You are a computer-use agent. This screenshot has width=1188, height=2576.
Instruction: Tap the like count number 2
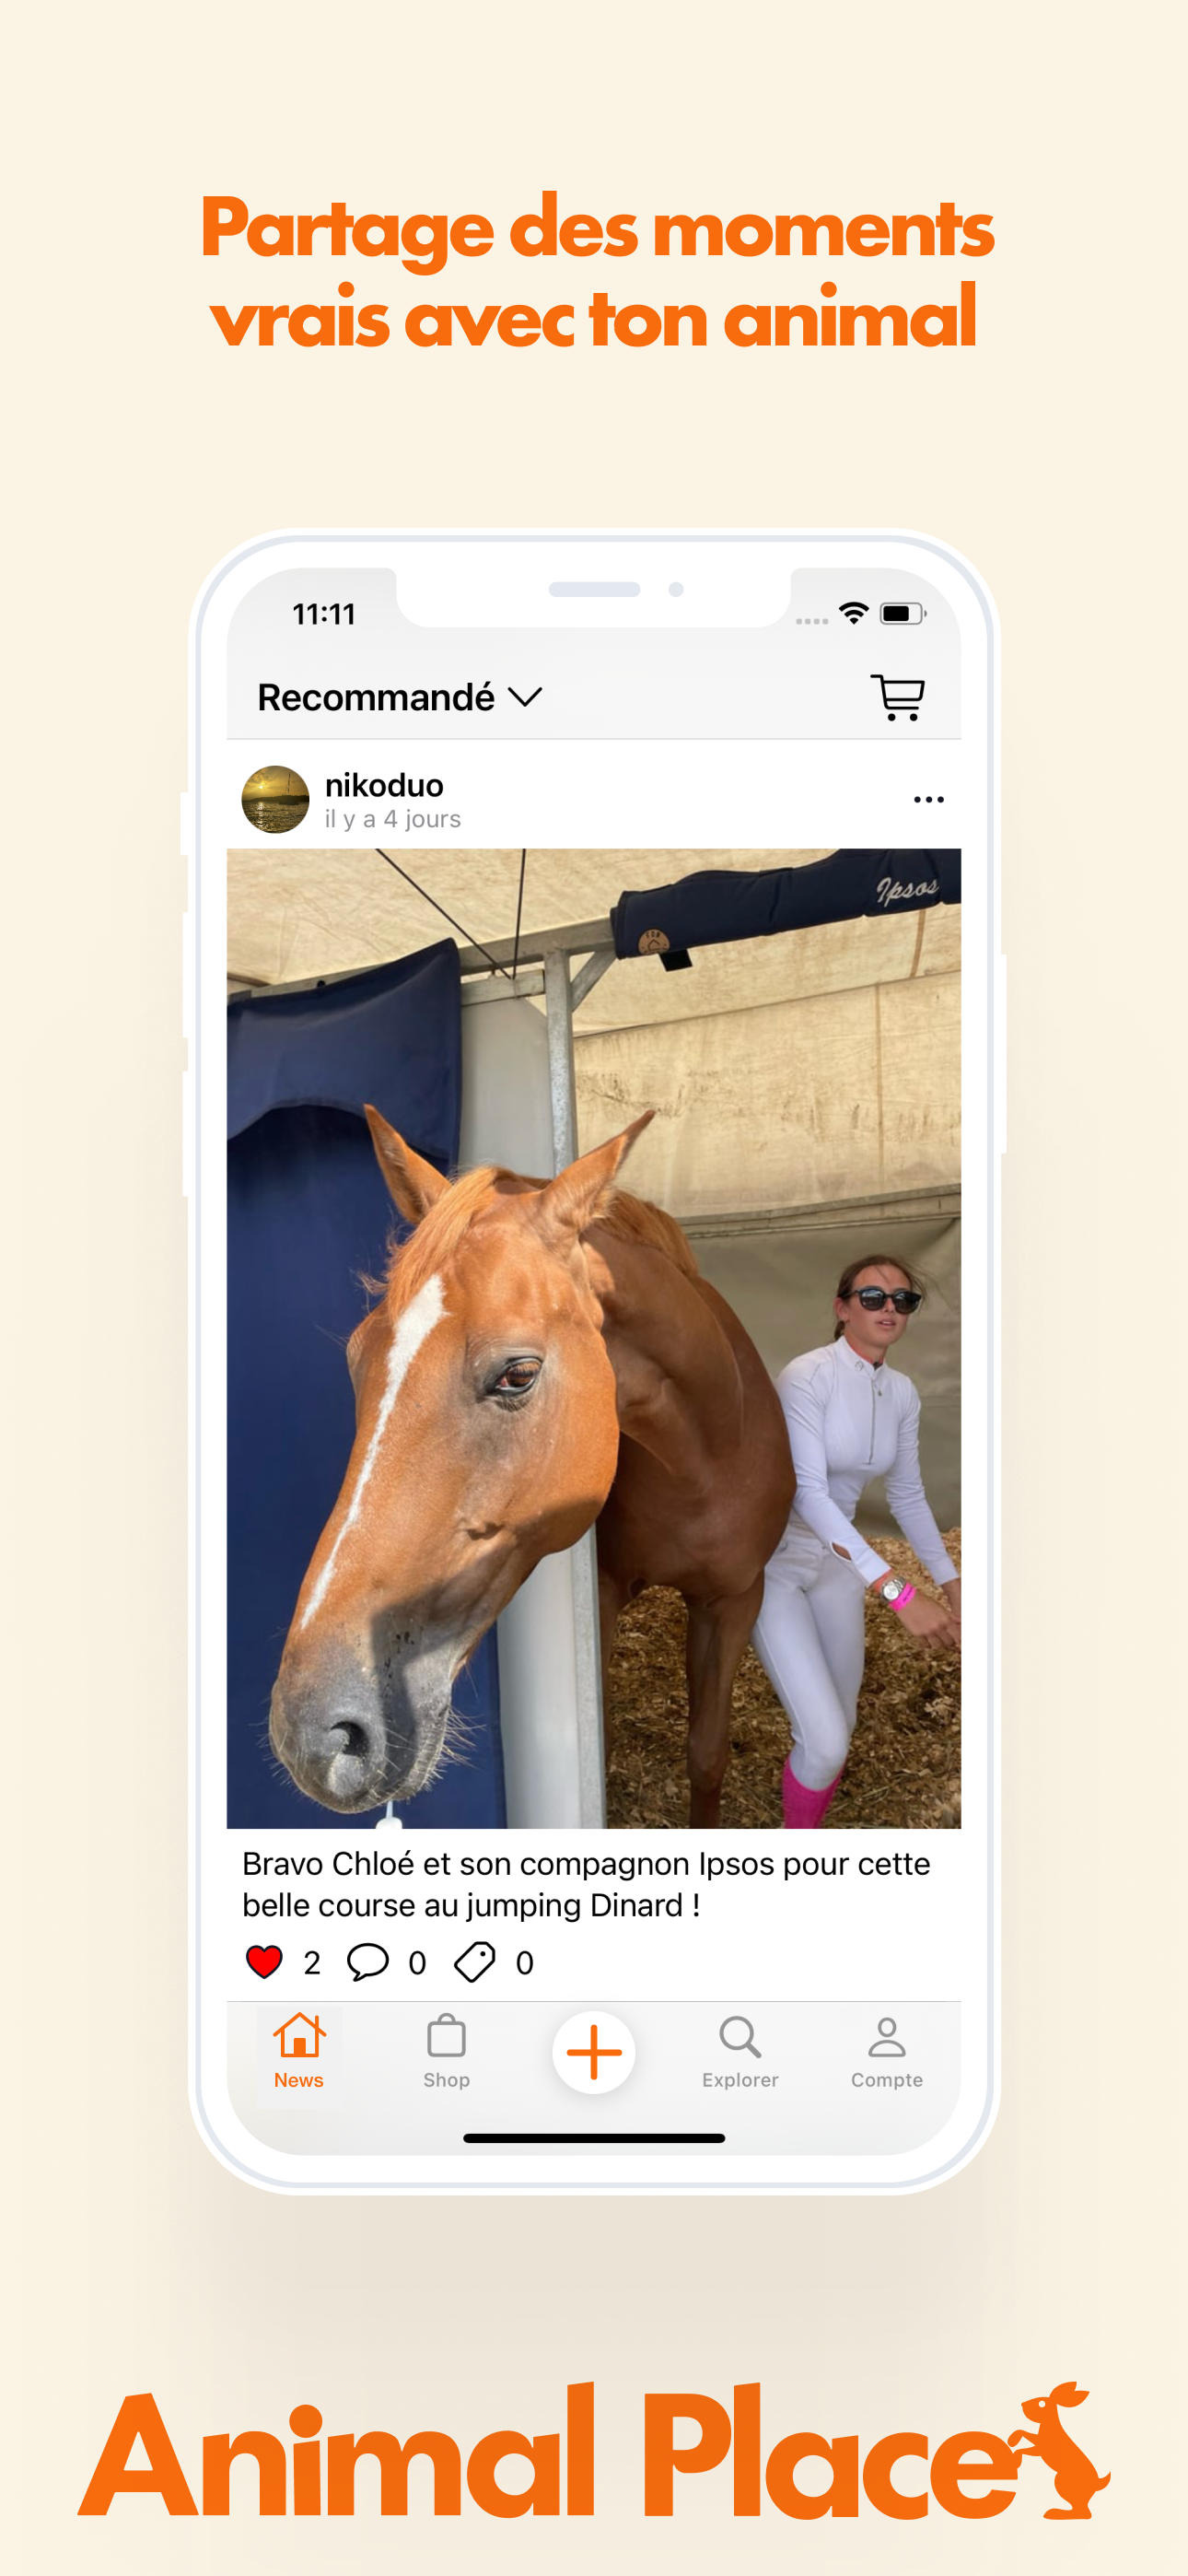click(x=312, y=1963)
